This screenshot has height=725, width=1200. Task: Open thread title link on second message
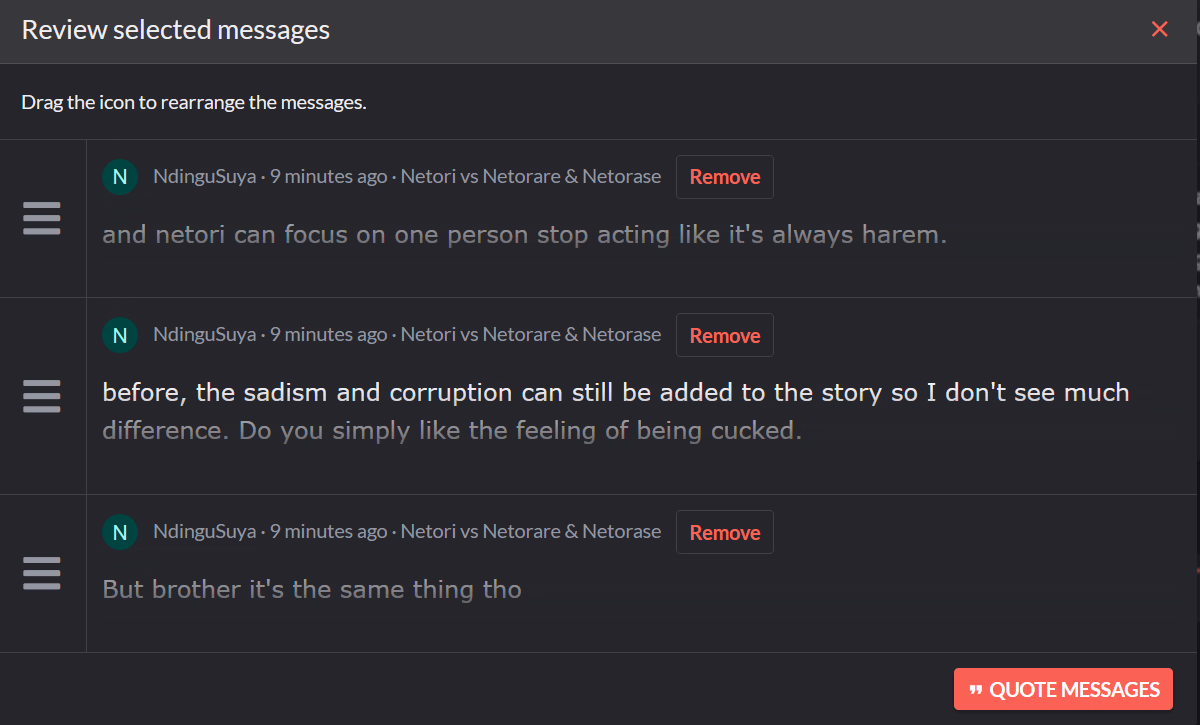[x=530, y=335]
